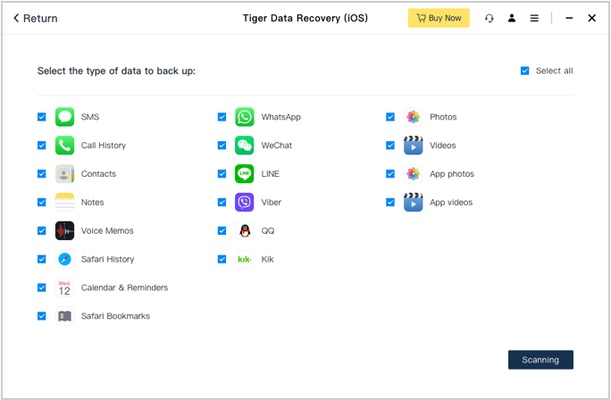
Task: Toggle the Select all checkbox
Action: pyautogui.click(x=525, y=71)
